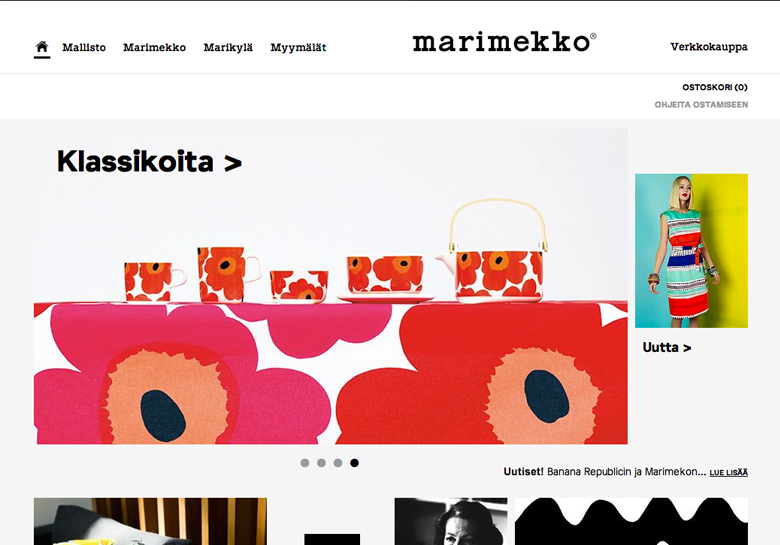Open the Unikko teapot banner image
Viewport: 780px width, 545px height.
(331, 286)
